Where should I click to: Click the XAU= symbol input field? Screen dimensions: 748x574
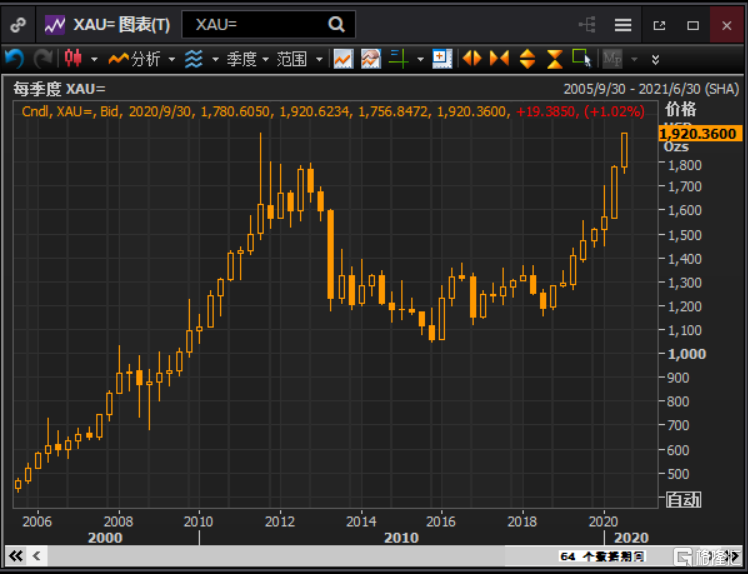click(x=255, y=25)
